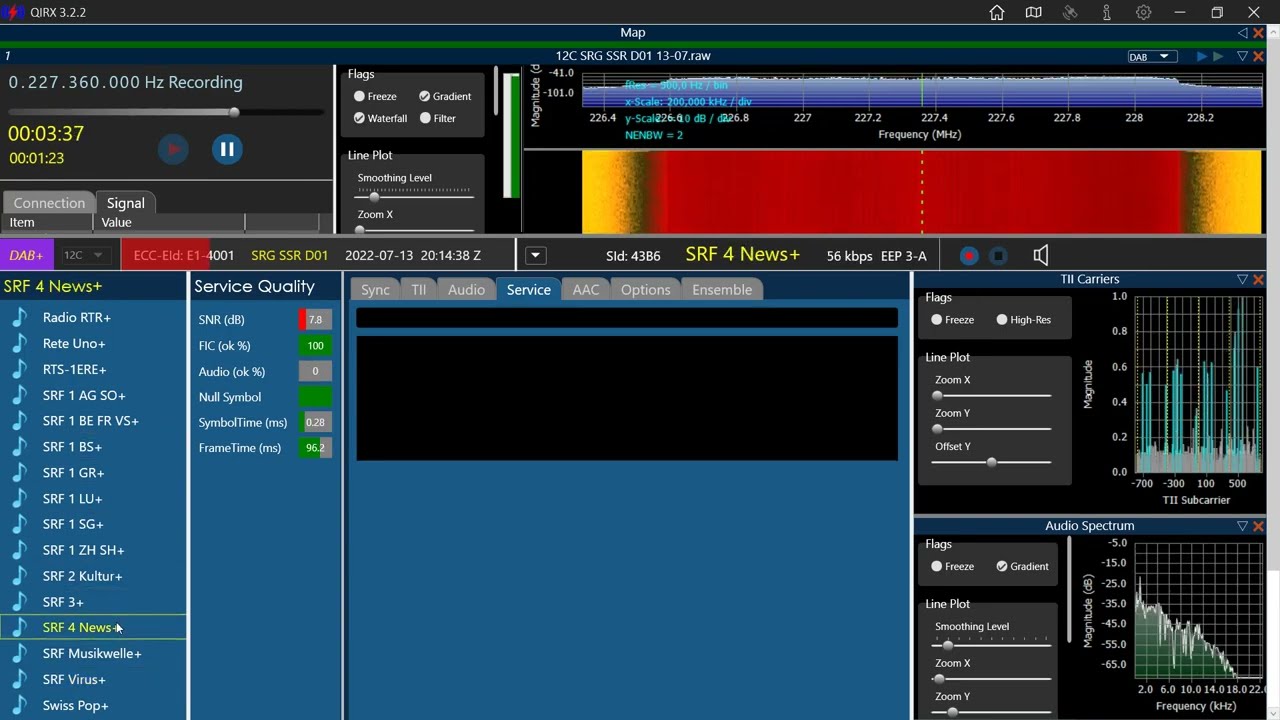Screen dimensions: 1280x720
Task: Click the recording playback position slider
Action: tap(166, 112)
